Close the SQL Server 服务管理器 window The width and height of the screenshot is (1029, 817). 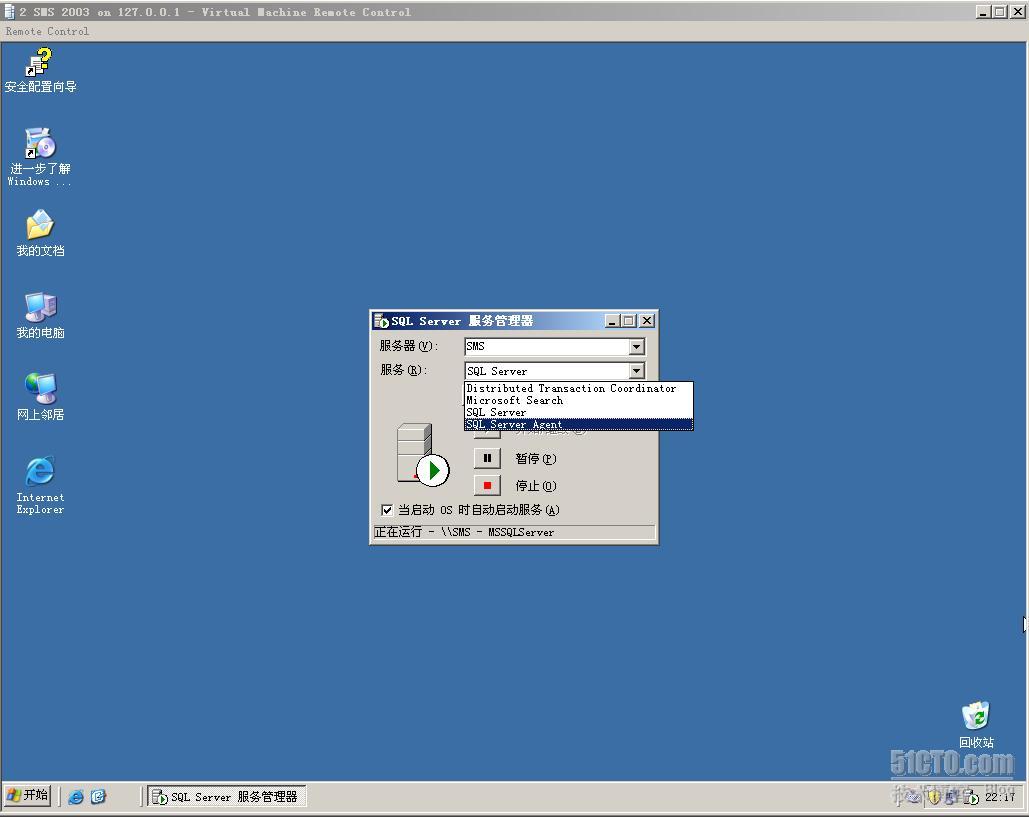pyautogui.click(x=647, y=321)
